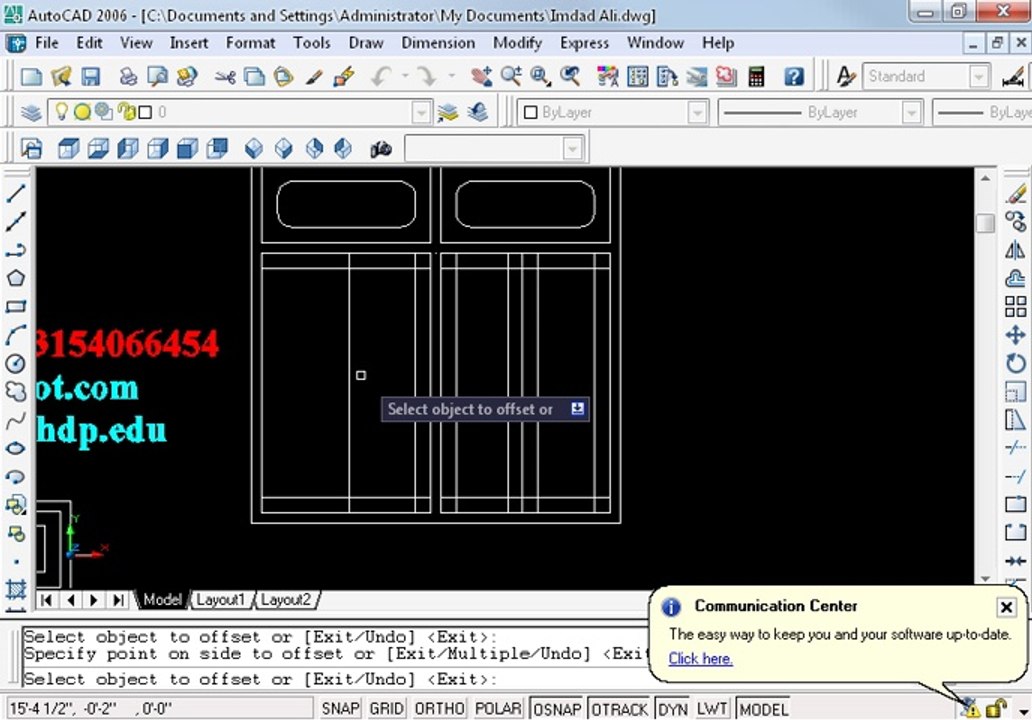Expand the undo history arrow
Image resolution: width=1032 pixels, height=720 pixels.
point(405,76)
